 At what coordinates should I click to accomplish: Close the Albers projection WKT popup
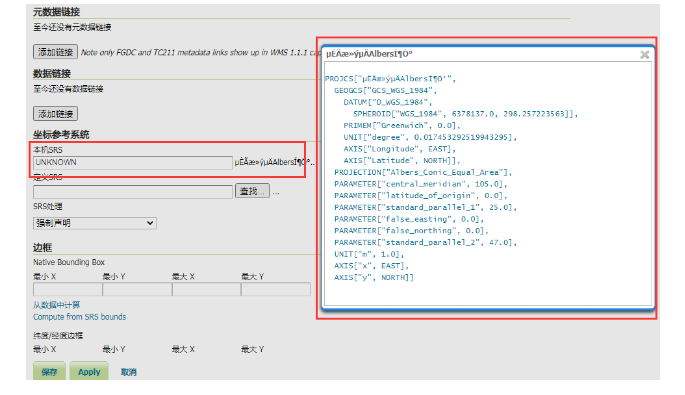click(644, 55)
